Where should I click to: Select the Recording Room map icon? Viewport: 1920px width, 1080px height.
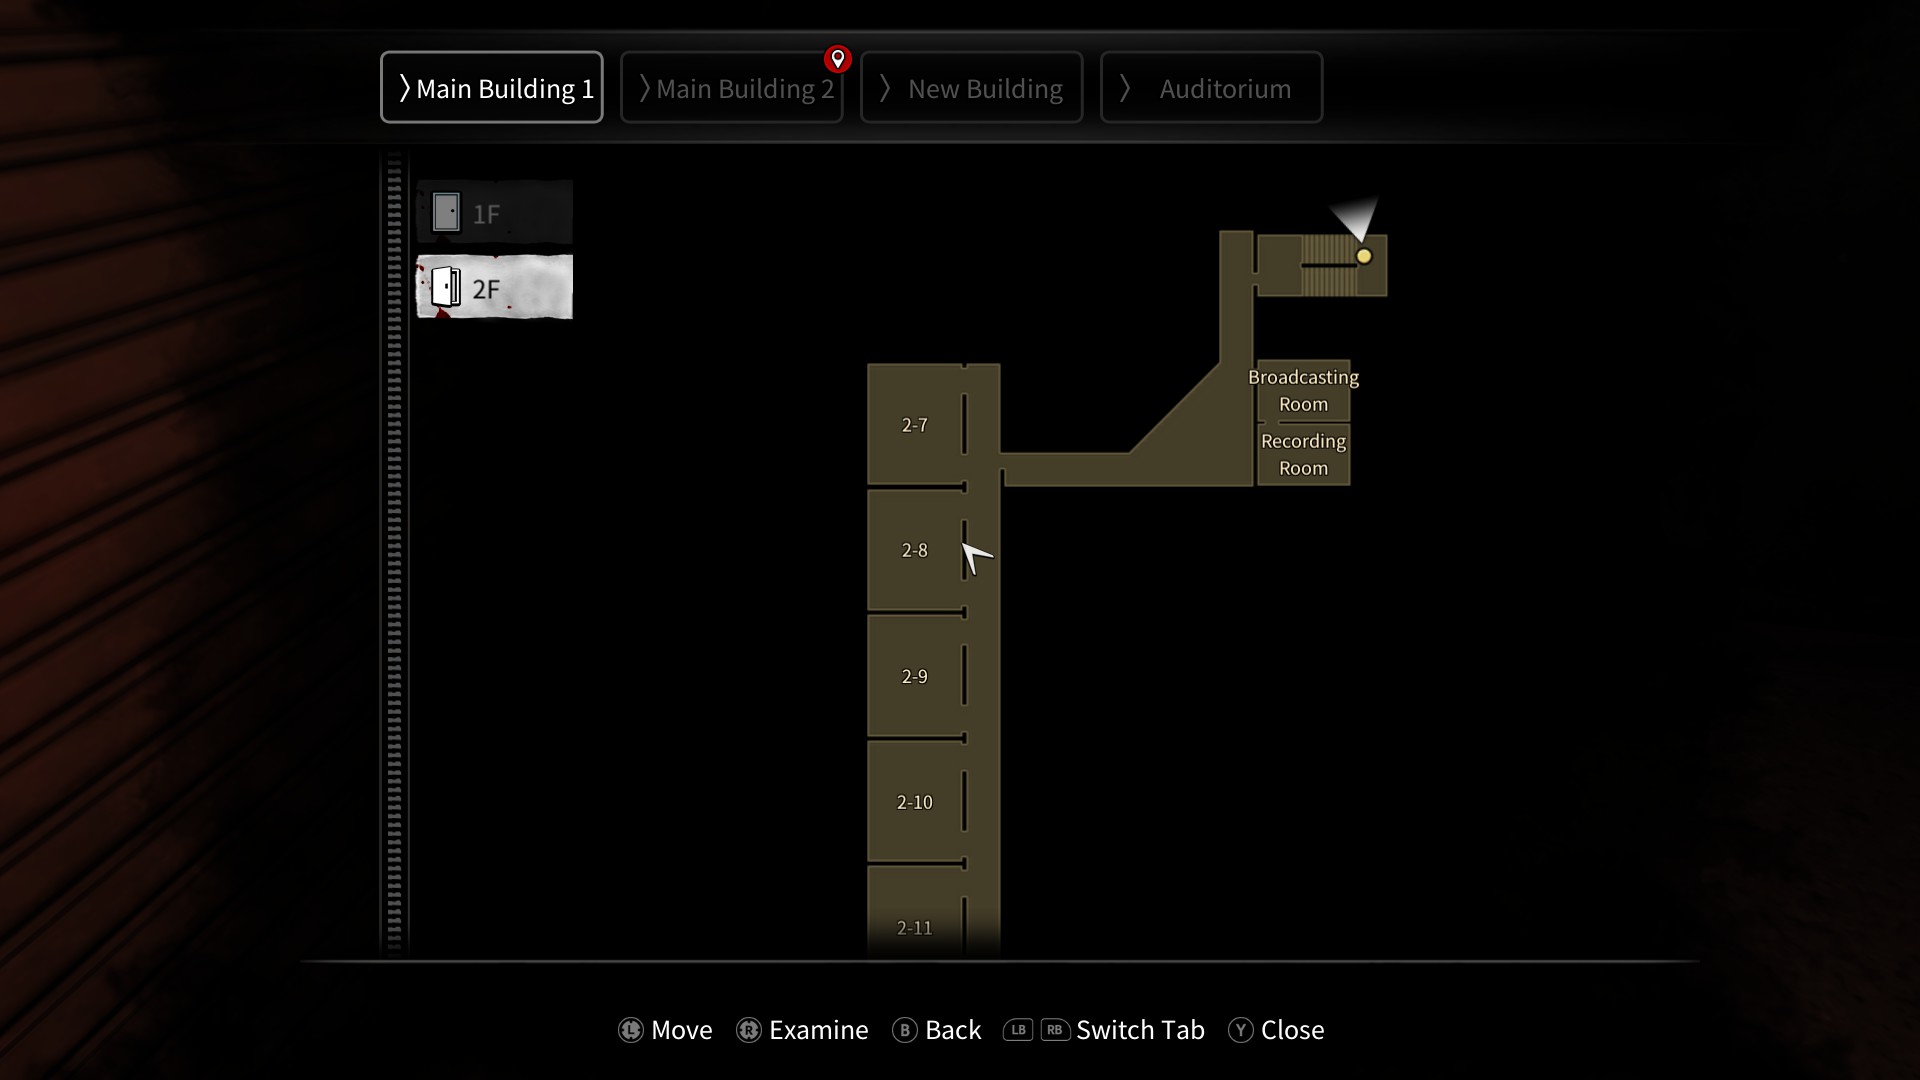tap(1303, 455)
